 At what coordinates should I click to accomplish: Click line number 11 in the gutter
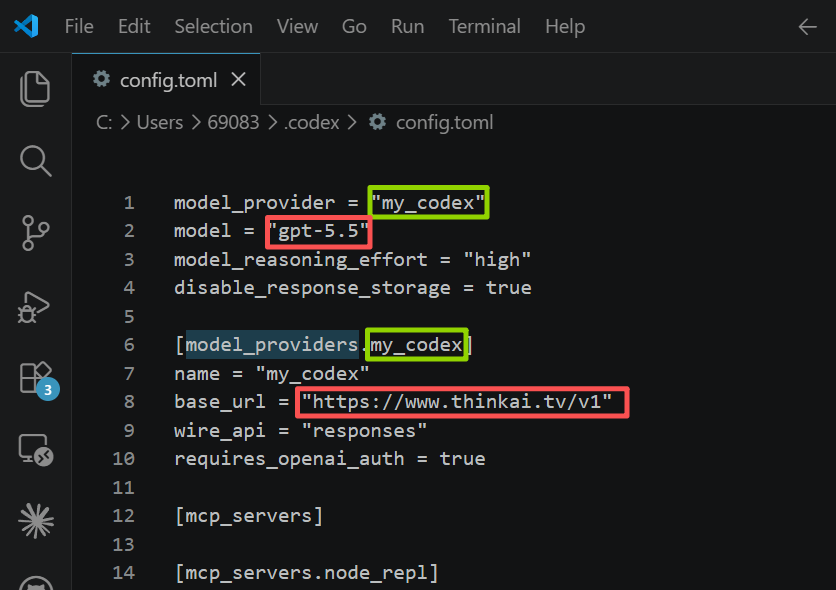tap(123, 488)
